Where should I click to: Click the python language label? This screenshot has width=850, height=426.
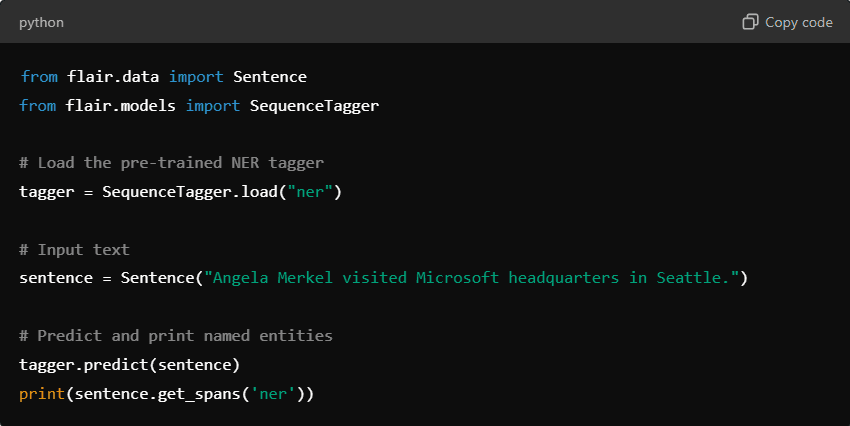point(41,23)
